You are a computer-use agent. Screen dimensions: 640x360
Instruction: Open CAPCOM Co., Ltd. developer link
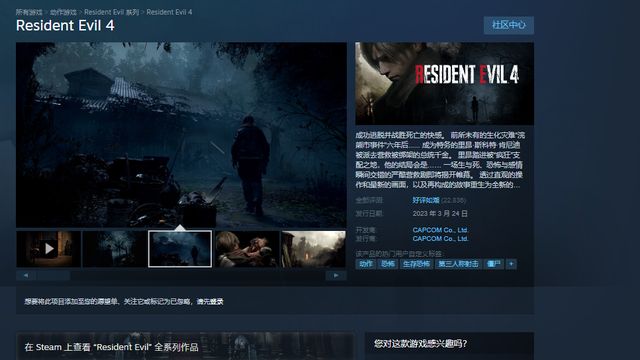click(440, 230)
